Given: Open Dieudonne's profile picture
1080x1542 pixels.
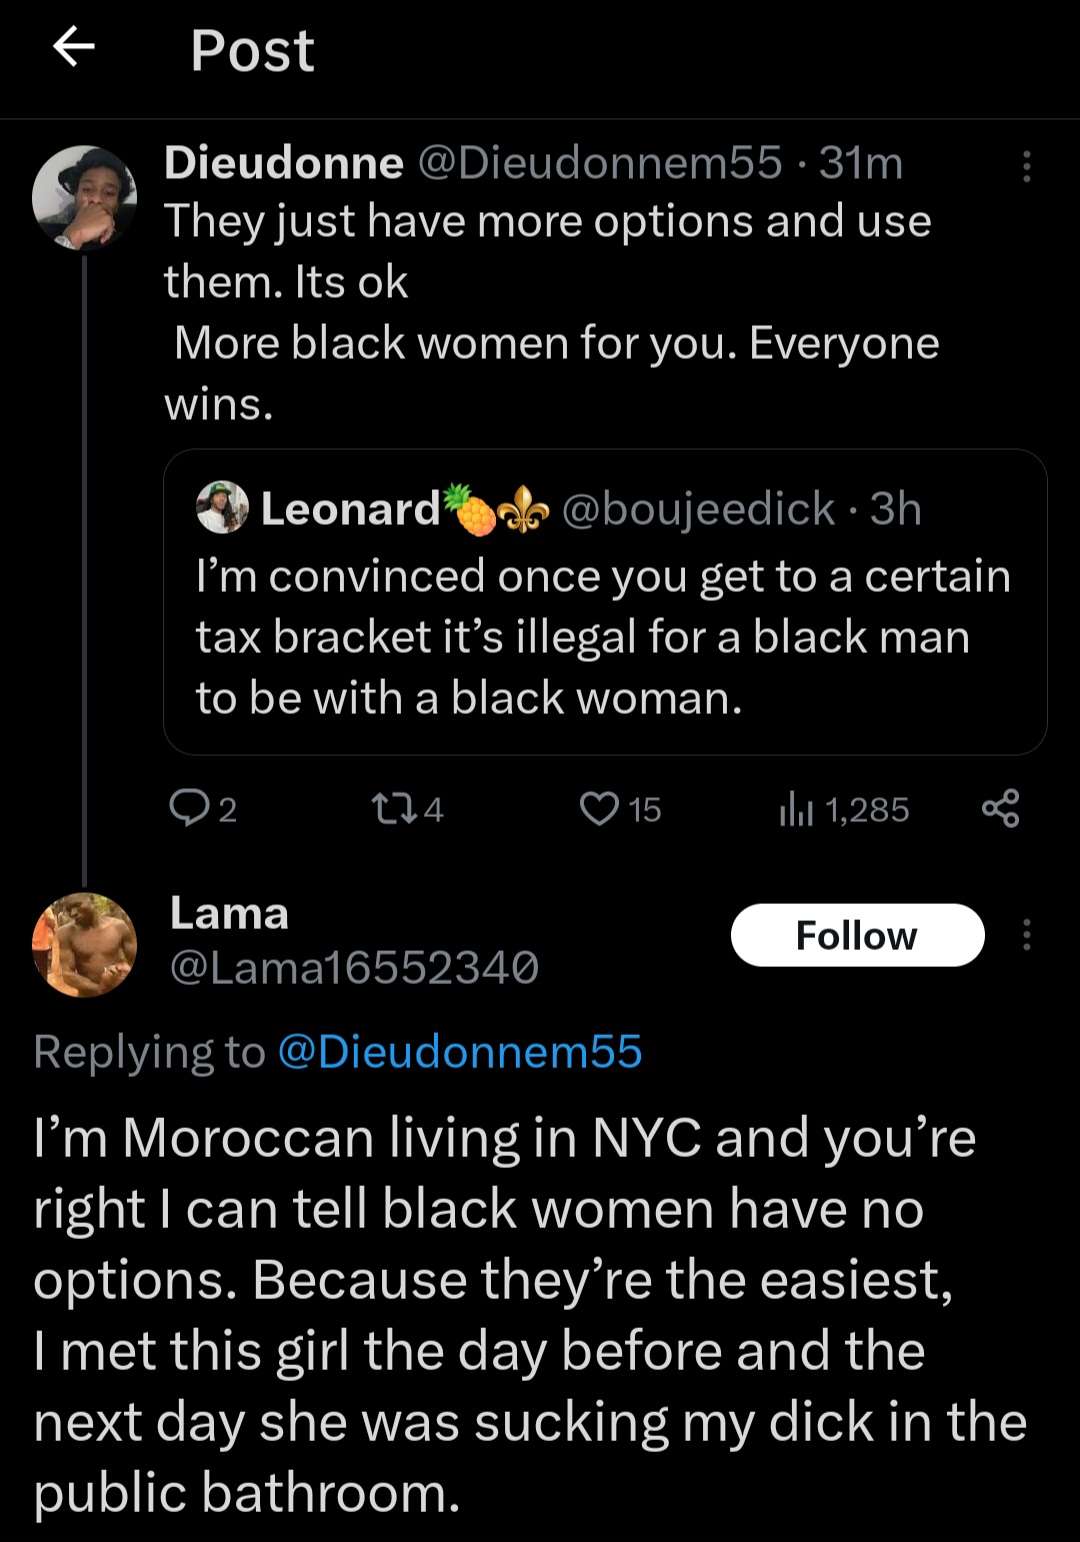Looking at the screenshot, I should pos(84,197).
